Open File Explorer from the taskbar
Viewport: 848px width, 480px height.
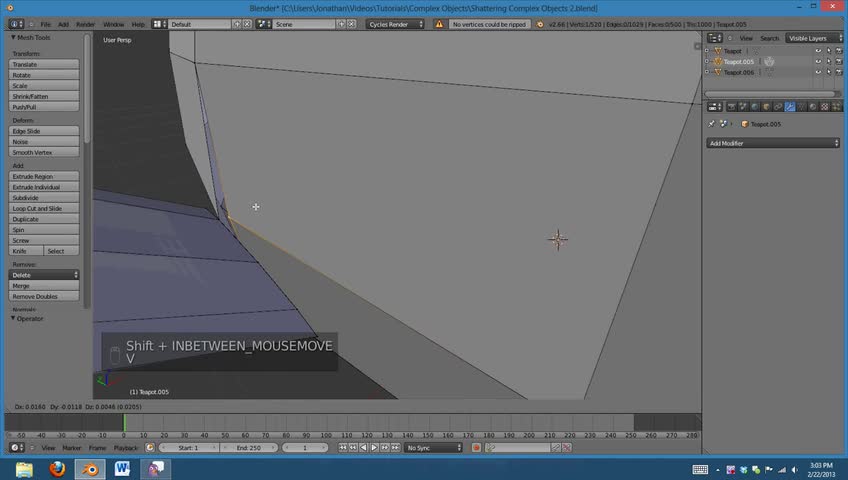[24, 469]
